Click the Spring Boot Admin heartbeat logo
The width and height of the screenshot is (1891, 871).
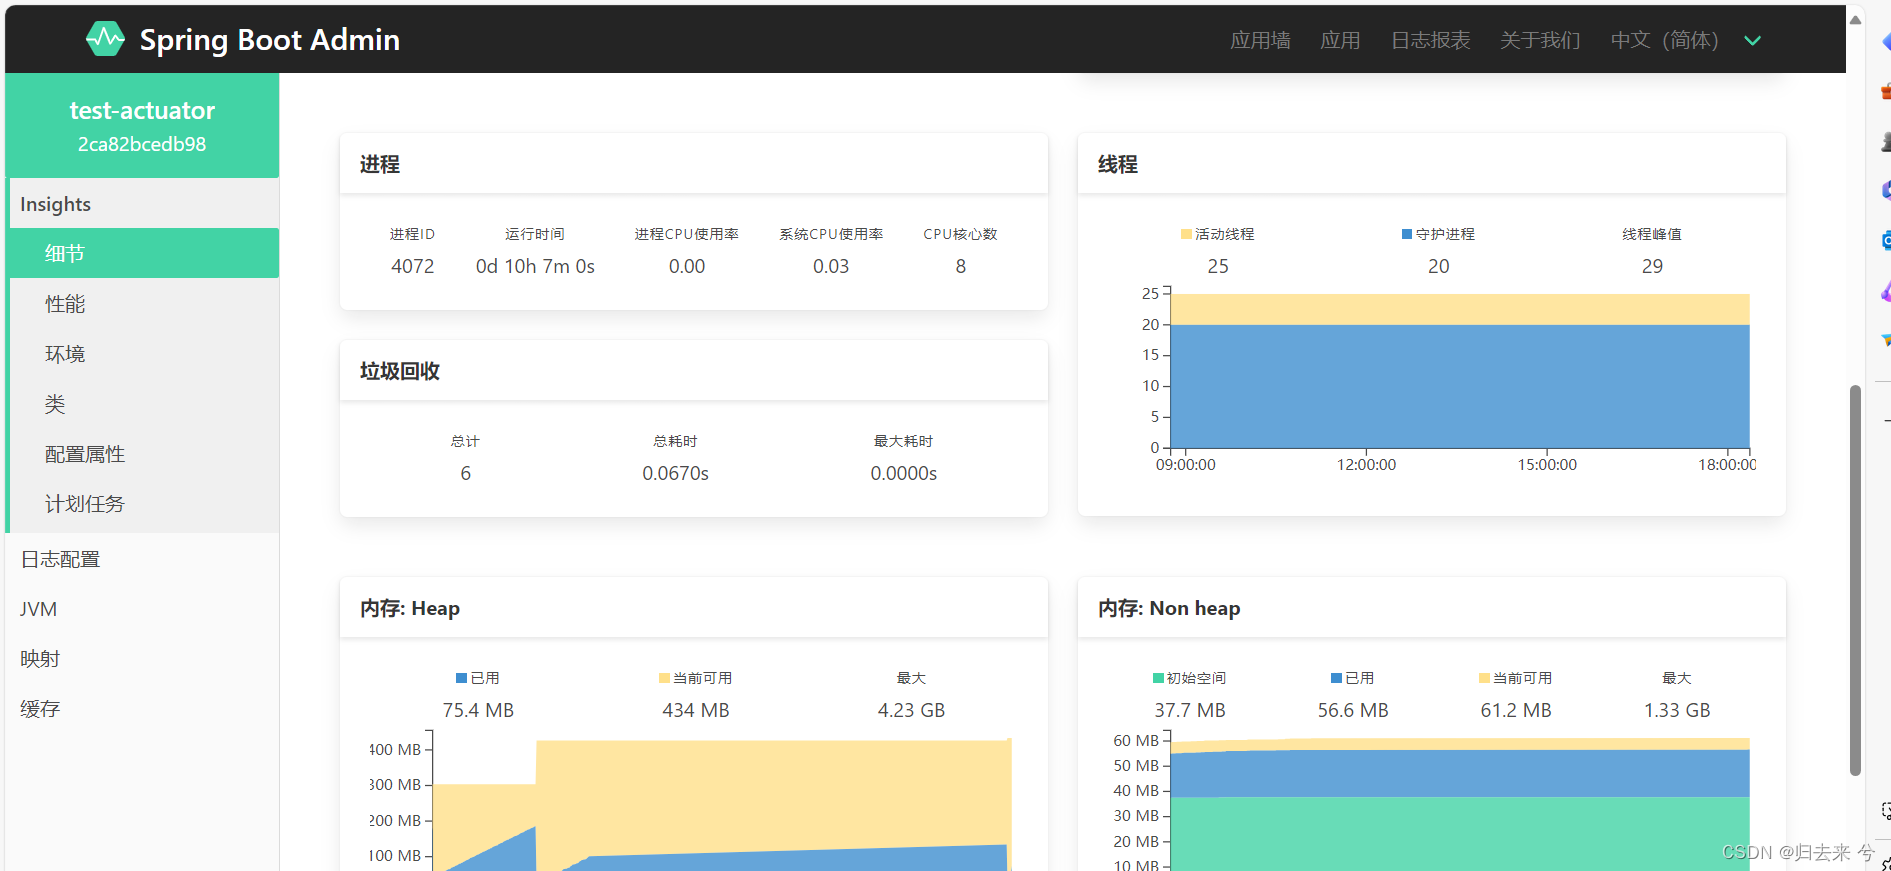(x=105, y=39)
